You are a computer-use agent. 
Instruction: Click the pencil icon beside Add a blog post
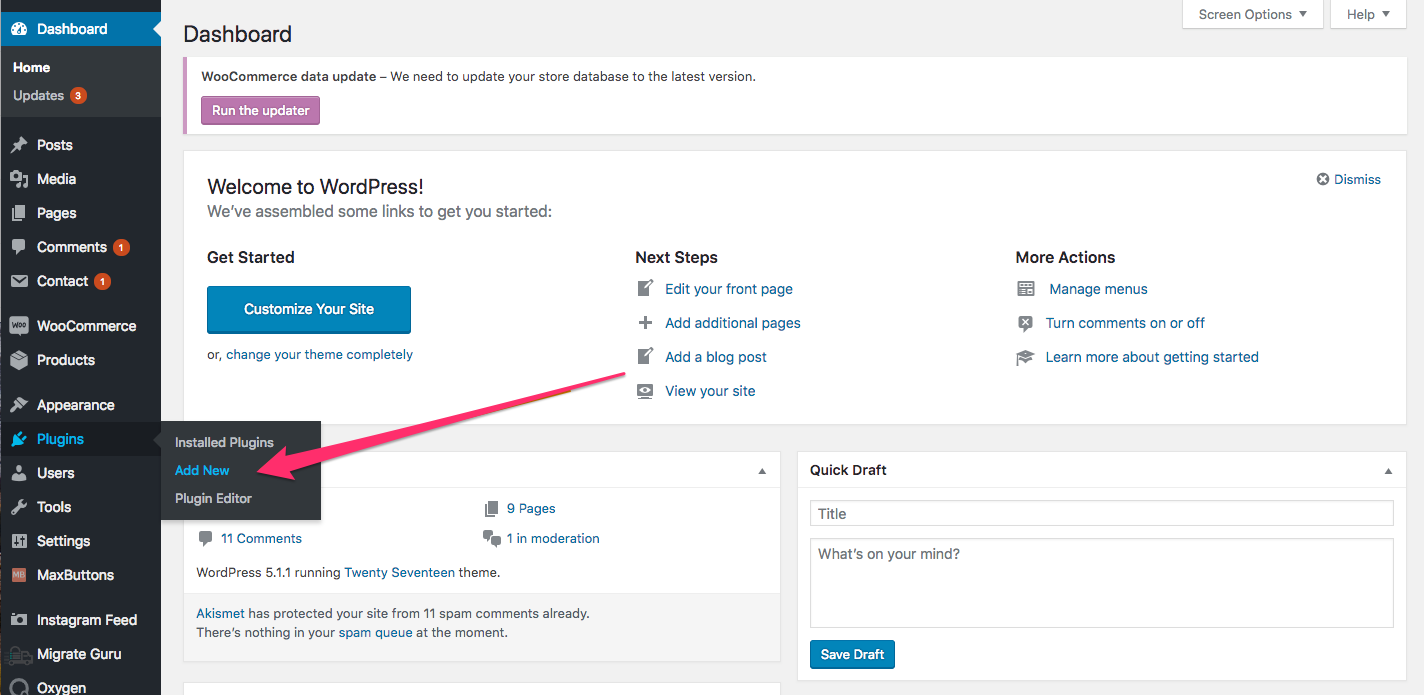coord(645,357)
